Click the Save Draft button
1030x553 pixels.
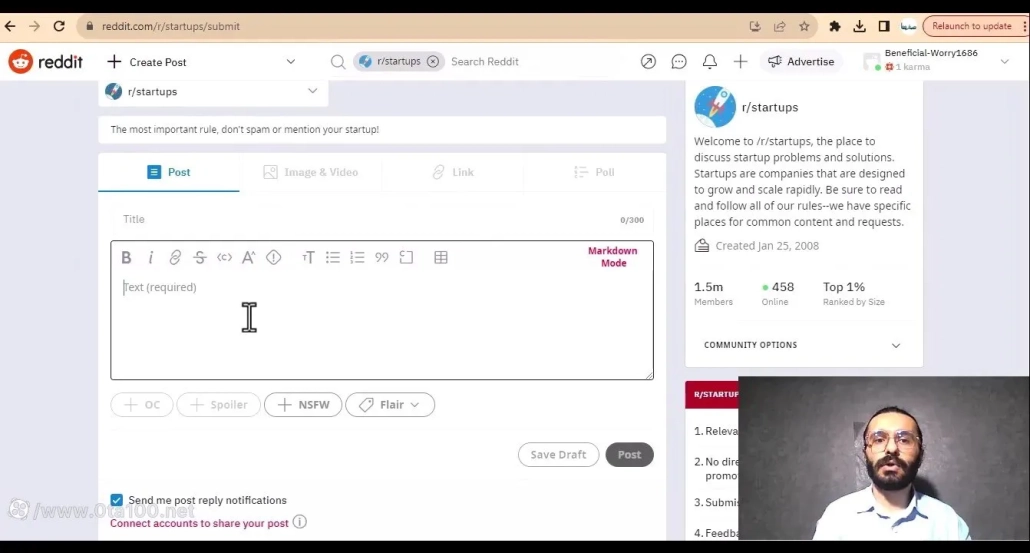pyautogui.click(x=558, y=455)
